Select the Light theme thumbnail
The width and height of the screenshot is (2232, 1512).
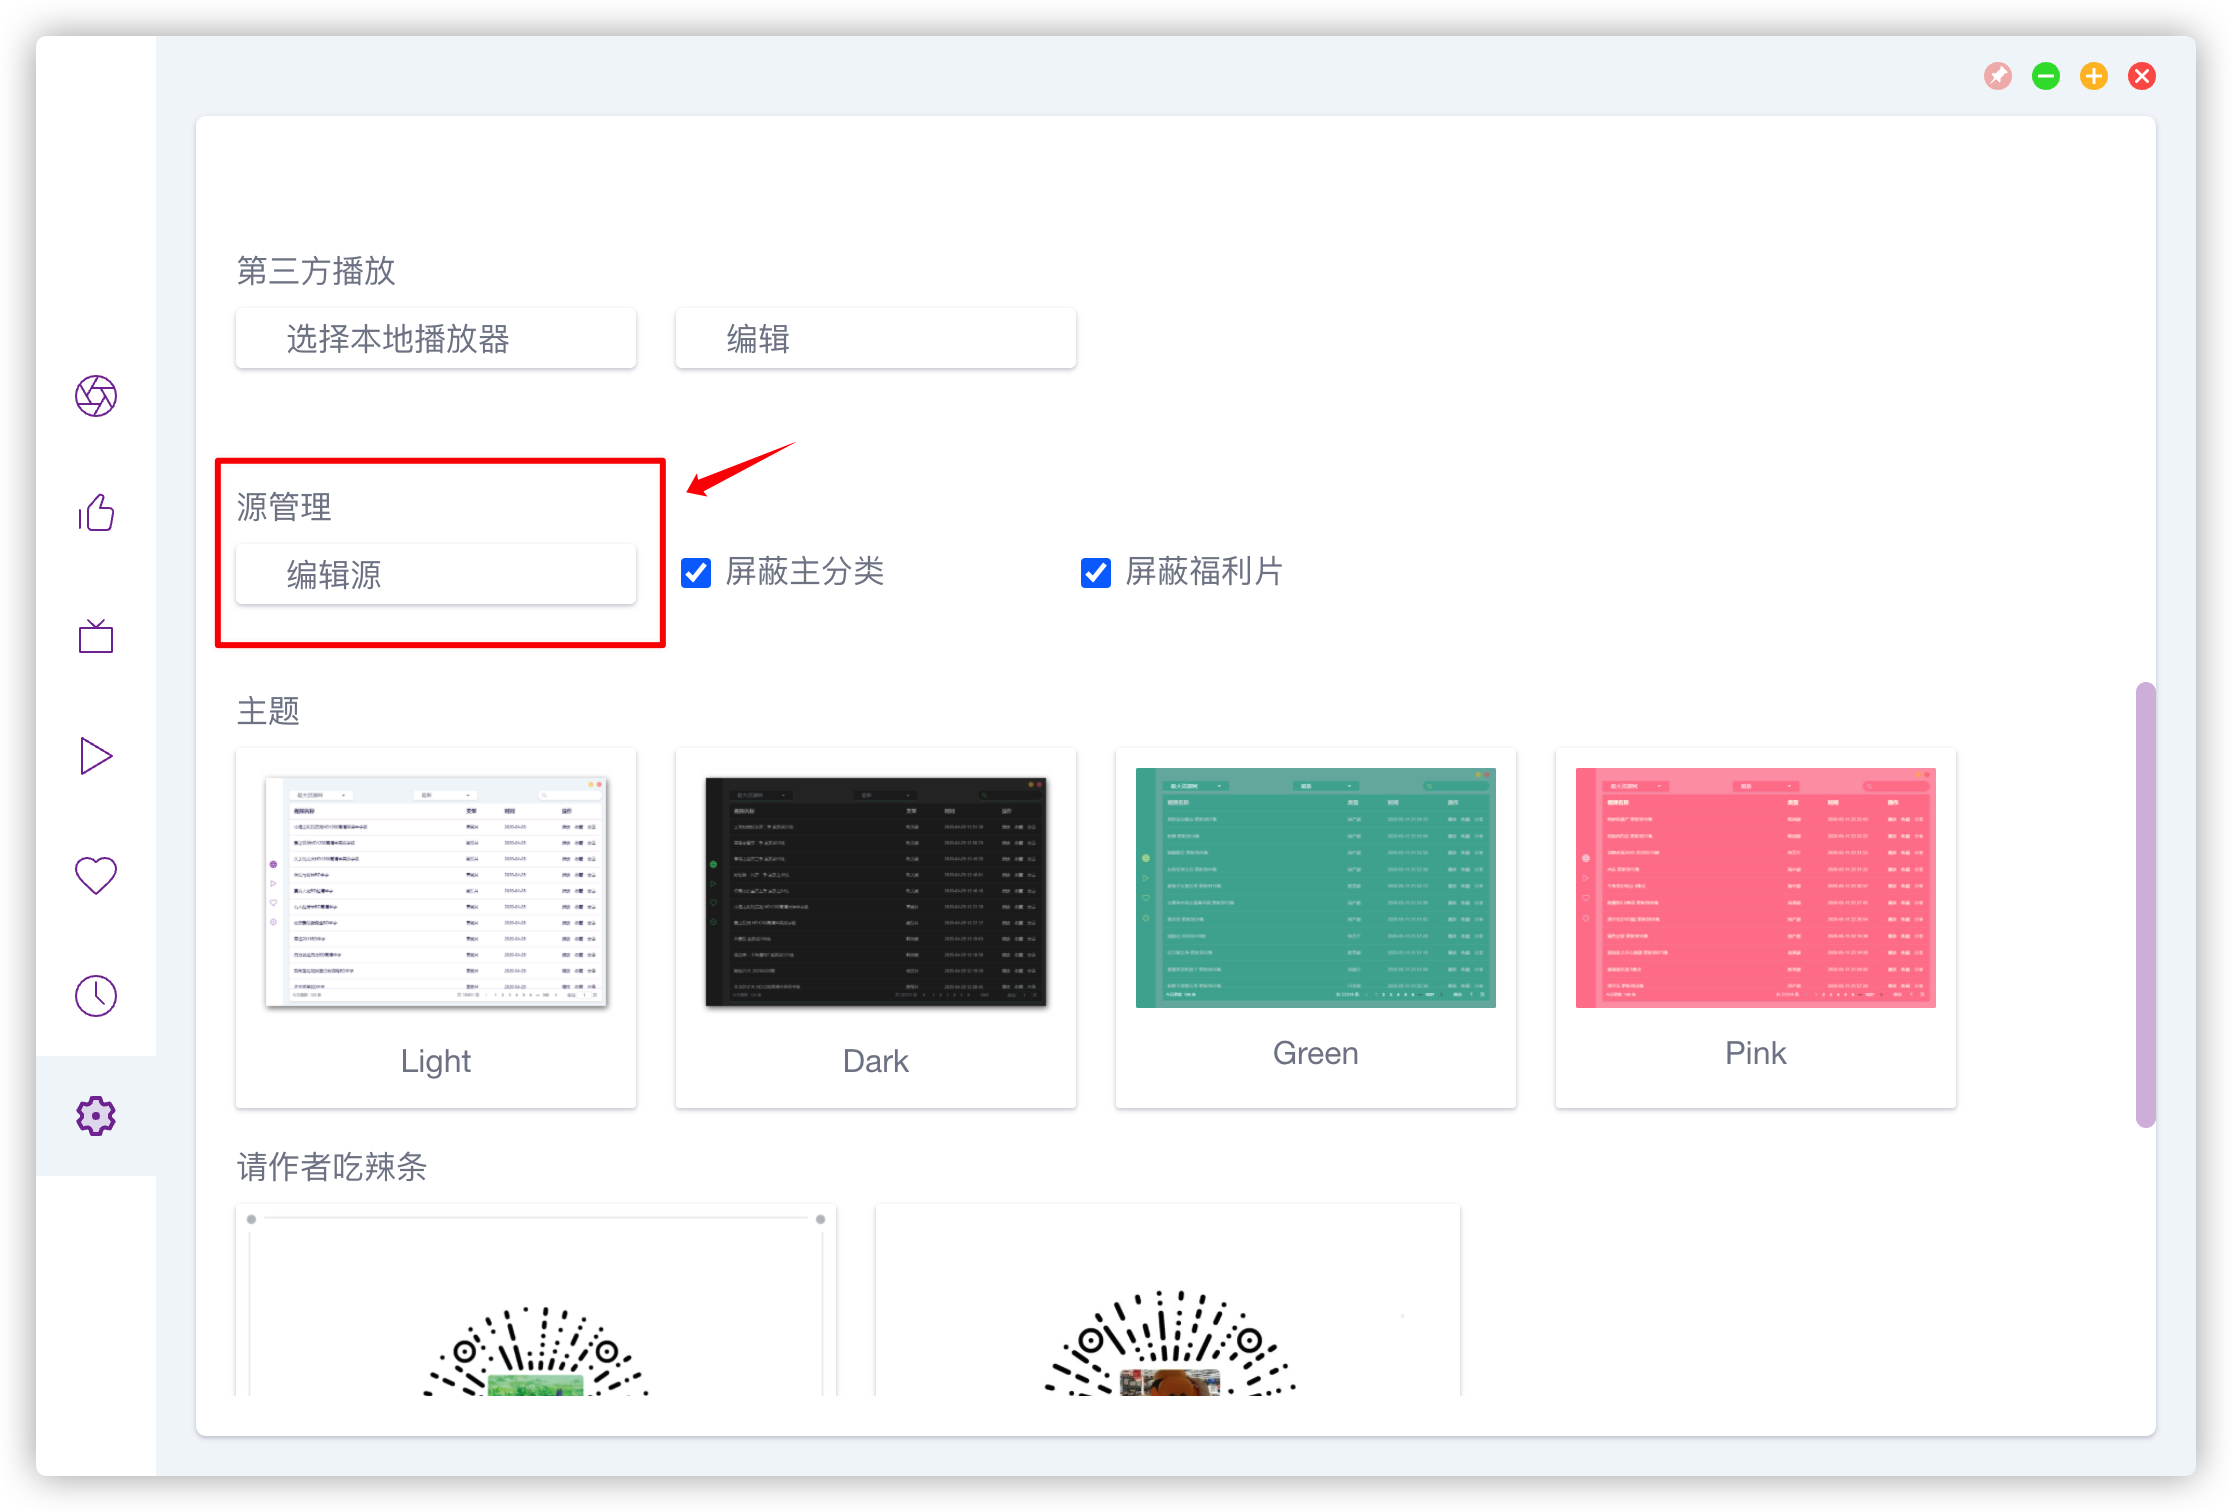tap(436, 892)
